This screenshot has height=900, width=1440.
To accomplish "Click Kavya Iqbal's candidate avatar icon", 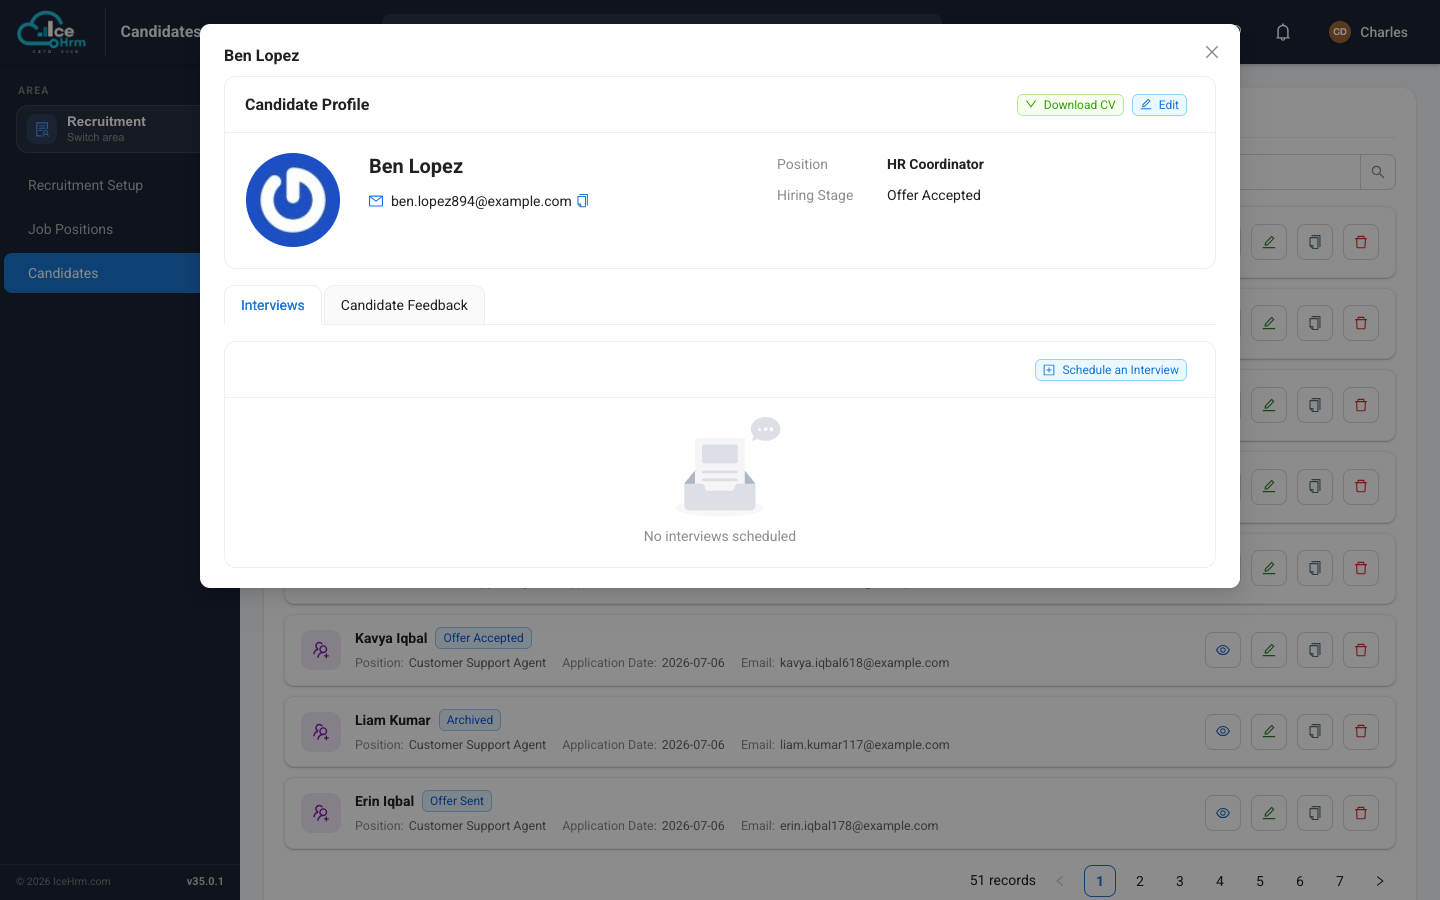I will (321, 650).
